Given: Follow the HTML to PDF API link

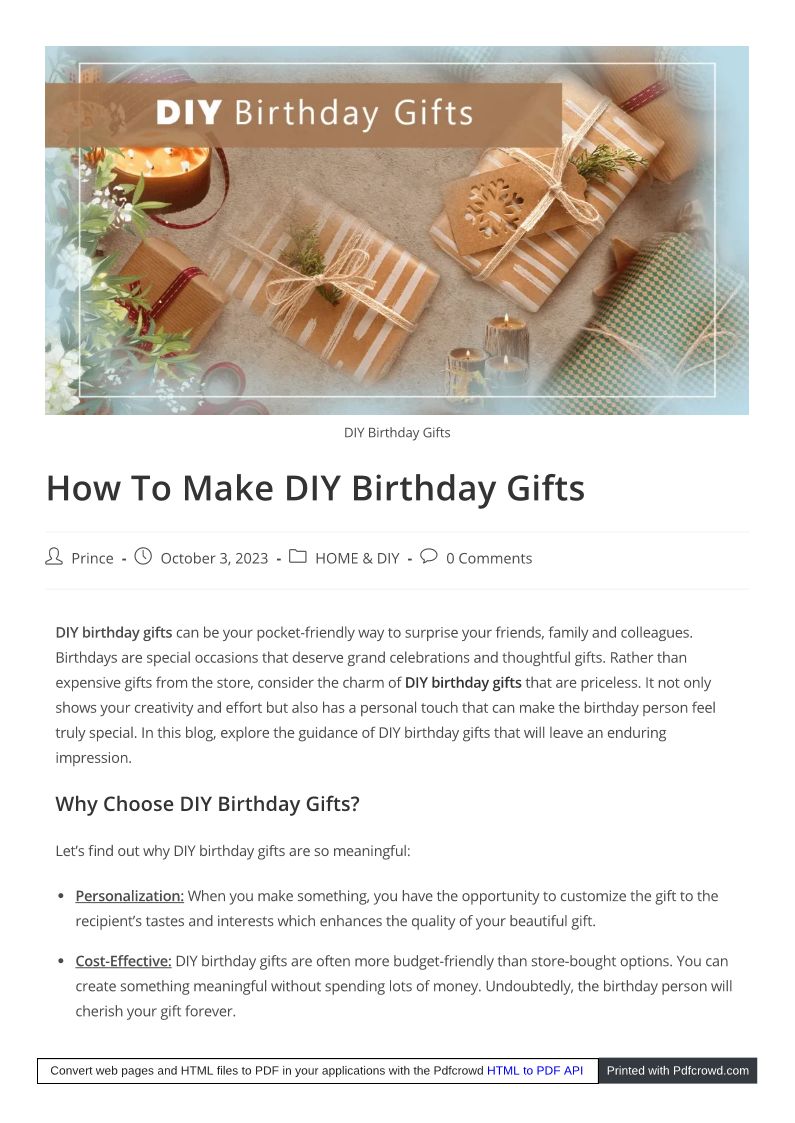Looking at the screenshot, I should coord(535,1070).
